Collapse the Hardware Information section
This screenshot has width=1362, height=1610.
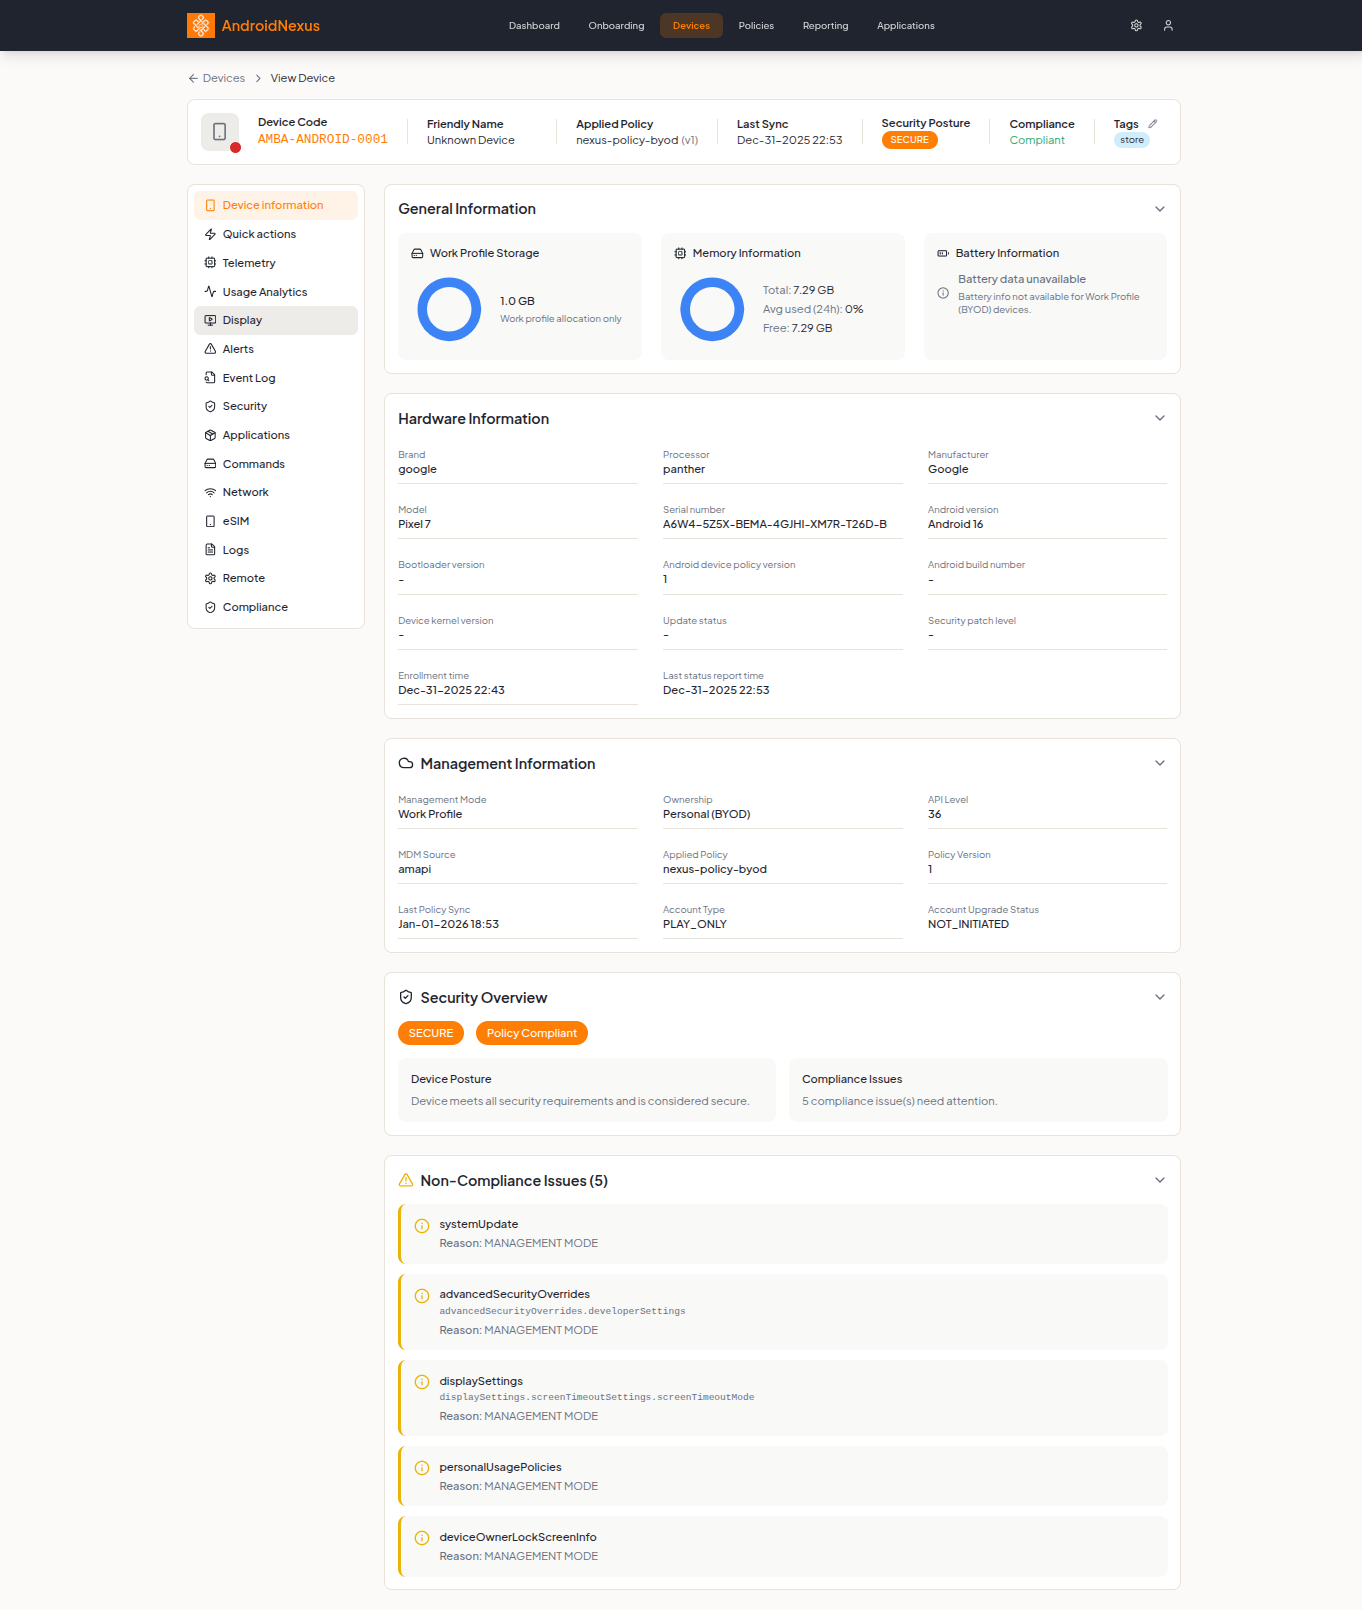(x=1160, y=418)
